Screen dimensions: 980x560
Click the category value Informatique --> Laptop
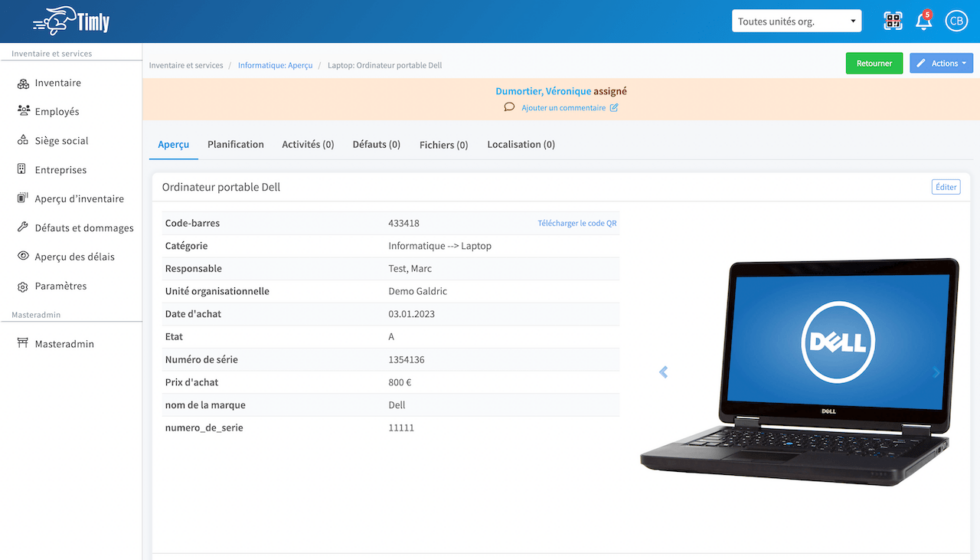[439, 246]
